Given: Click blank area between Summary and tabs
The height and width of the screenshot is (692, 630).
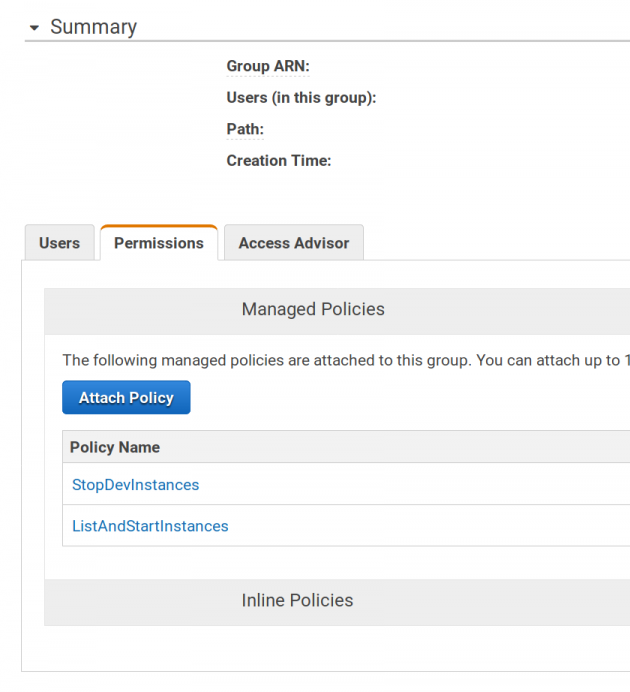Looking at the screenshot, I should (326, 199).
